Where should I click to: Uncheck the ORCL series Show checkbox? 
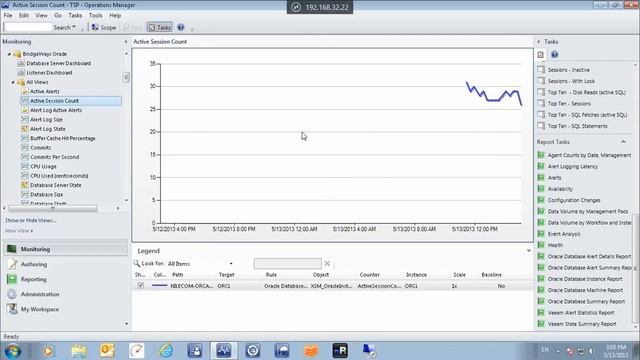[x=141, y=286]
